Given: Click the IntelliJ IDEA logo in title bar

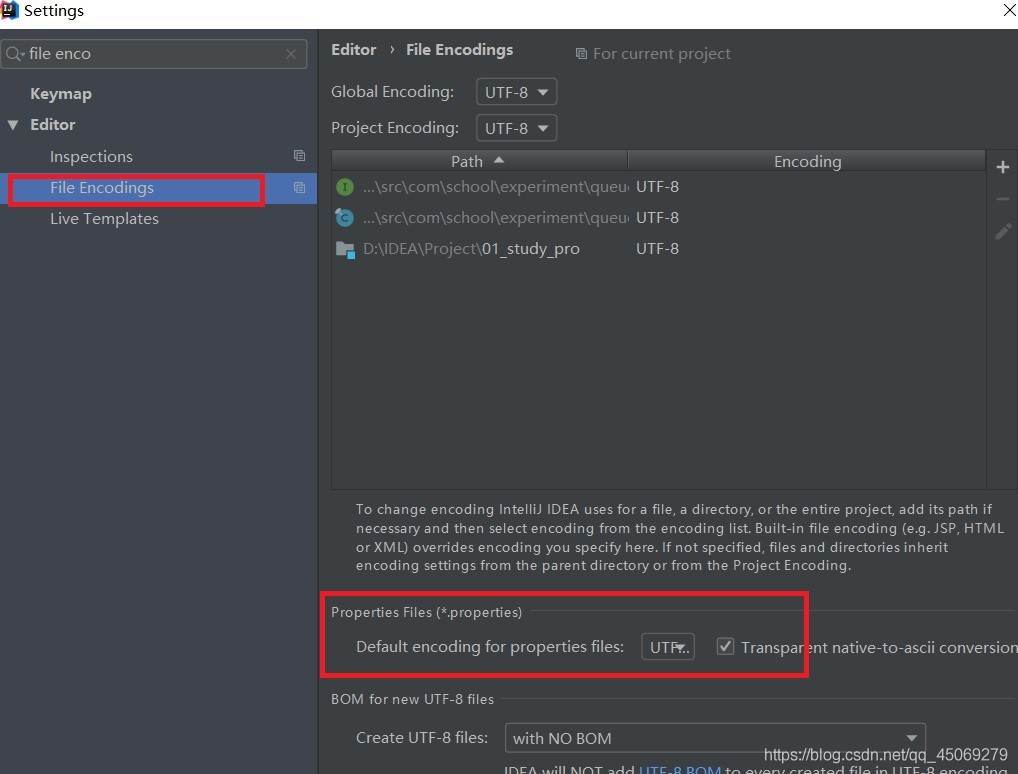Looking at the screenshot, I should tap(9, 10).
